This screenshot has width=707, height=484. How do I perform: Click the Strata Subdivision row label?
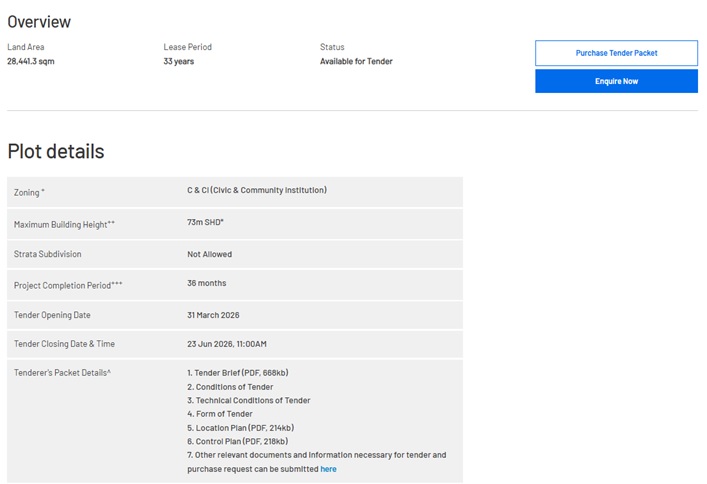pyautogui.click(x=48, y=255)
